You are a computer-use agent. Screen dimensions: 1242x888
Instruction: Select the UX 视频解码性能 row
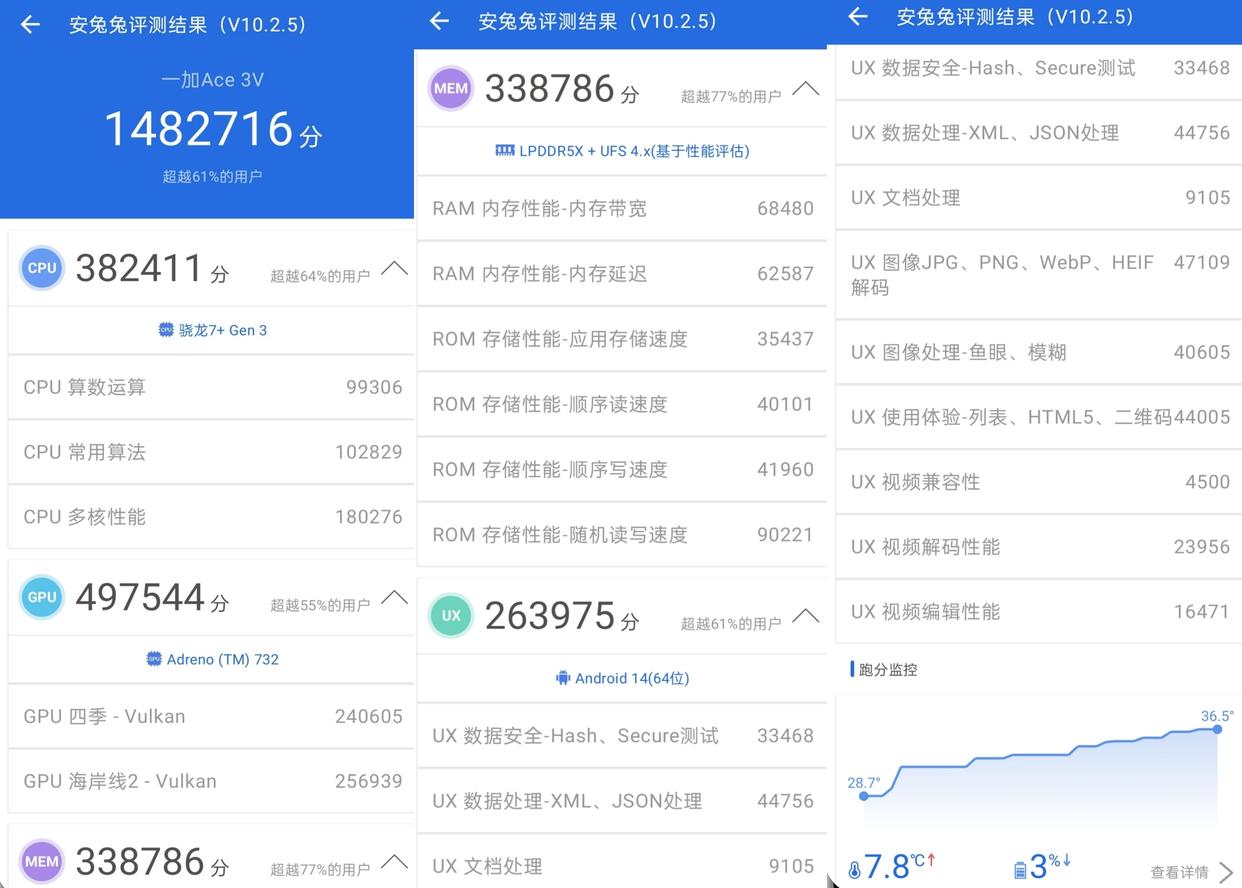pos(1038,547)
